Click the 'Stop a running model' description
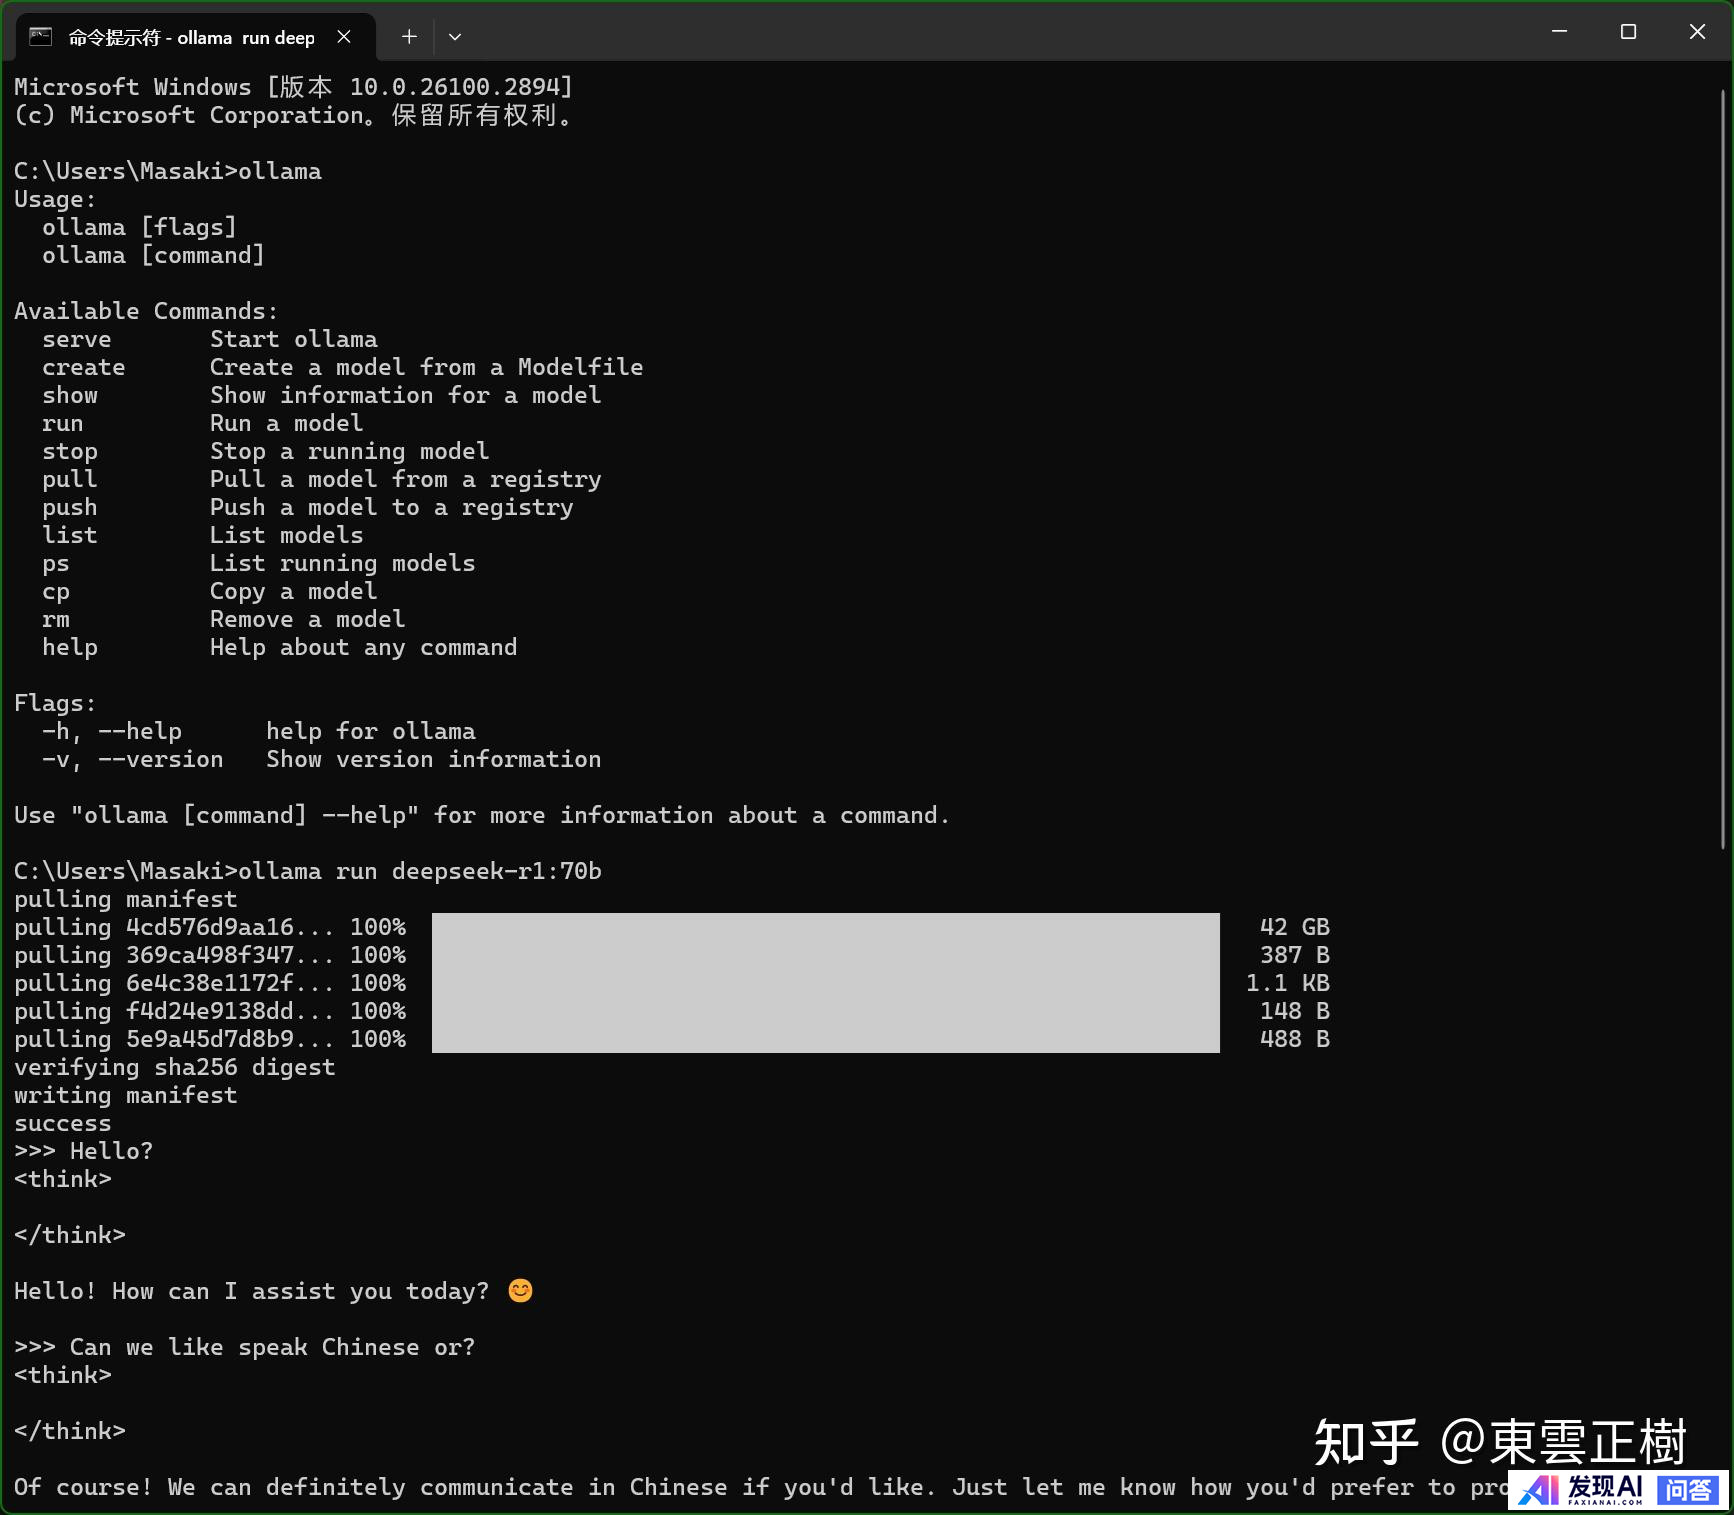 349,452
